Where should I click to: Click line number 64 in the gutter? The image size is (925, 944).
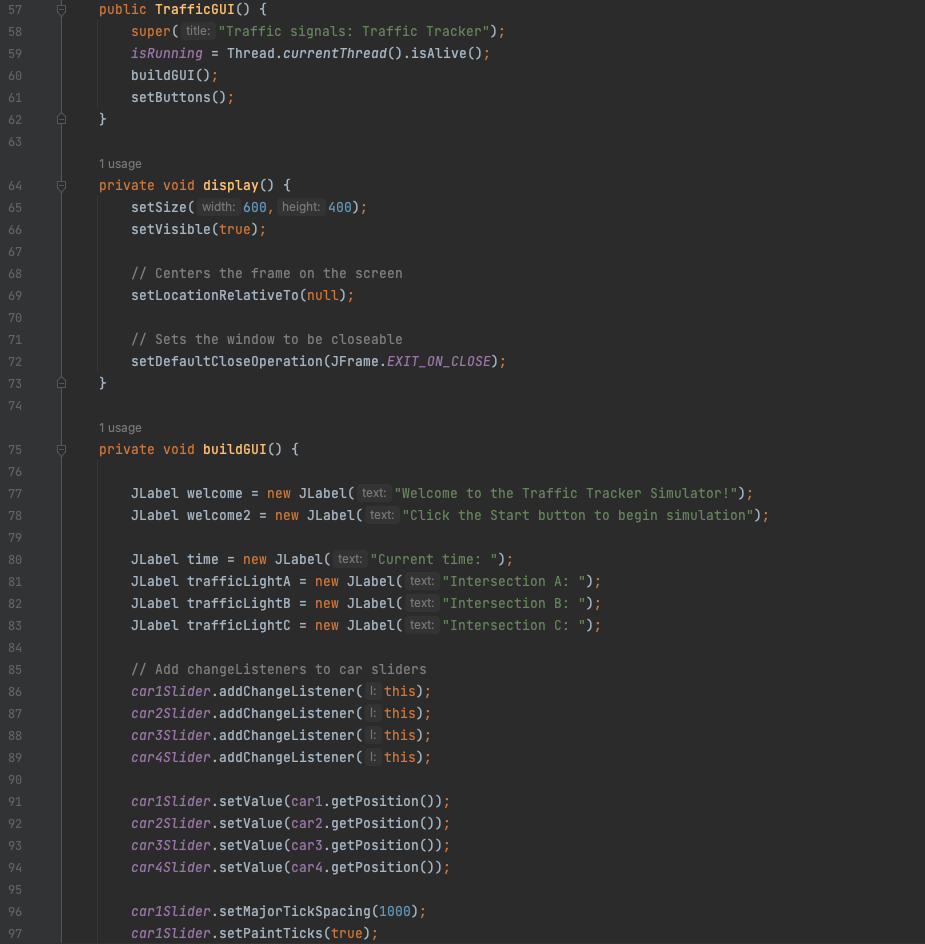(x=15, y=185)
